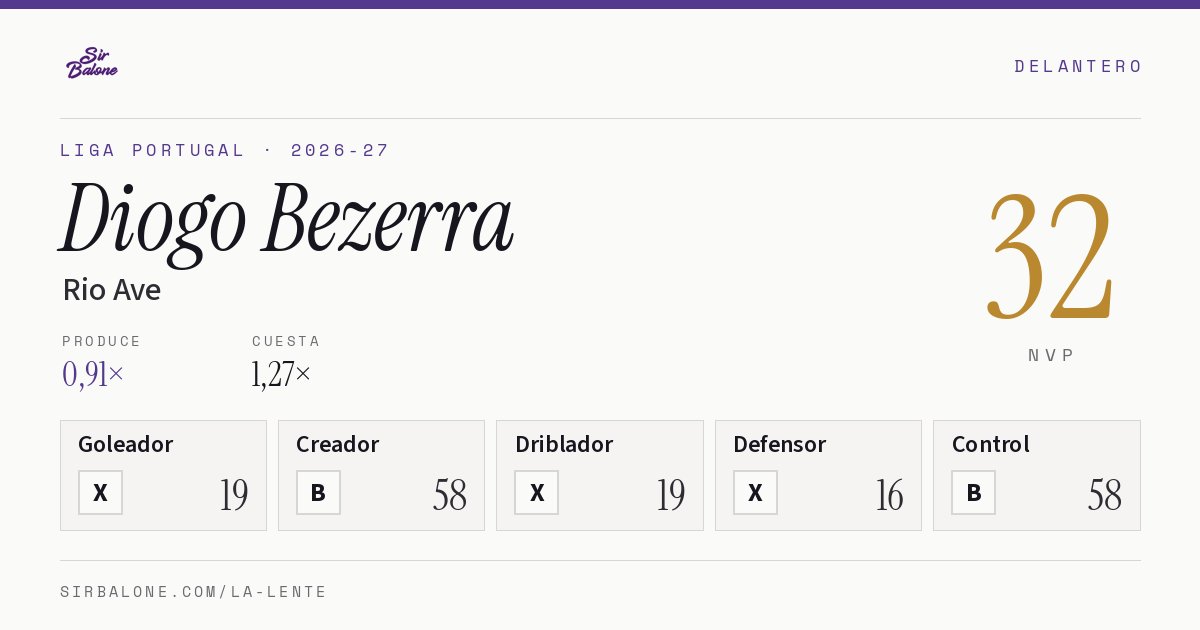The height and width of the screenshot is (630, 1200).
Task: Click the large 32 NVP score
Action: 1050,256
